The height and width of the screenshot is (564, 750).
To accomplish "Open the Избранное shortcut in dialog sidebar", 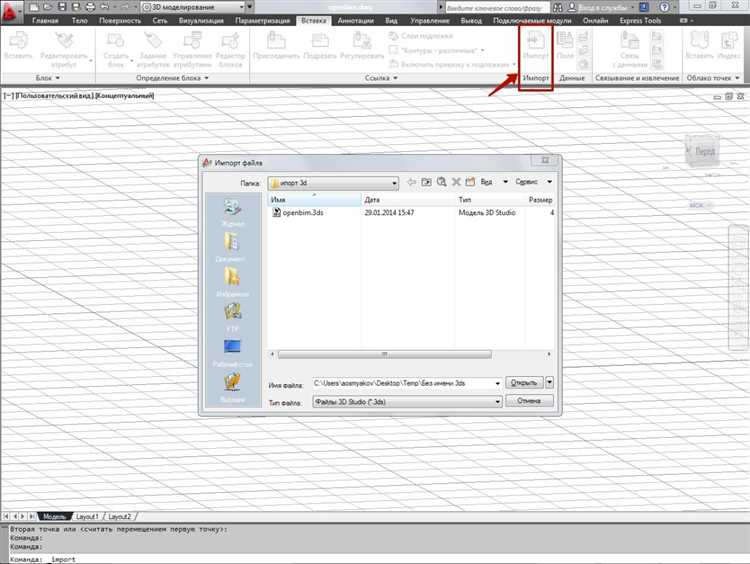I will [232, 282].
